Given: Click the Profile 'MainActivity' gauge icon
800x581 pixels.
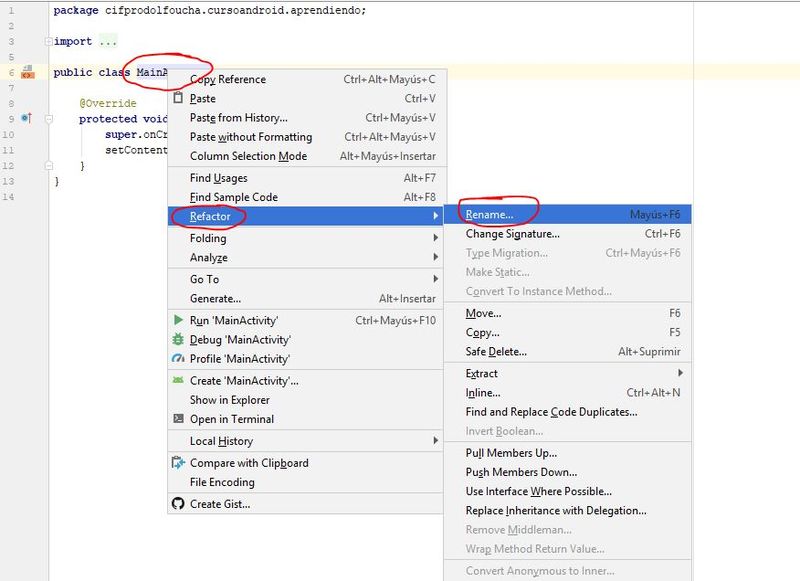Looking at the screenshot, I should click(178, 359).
